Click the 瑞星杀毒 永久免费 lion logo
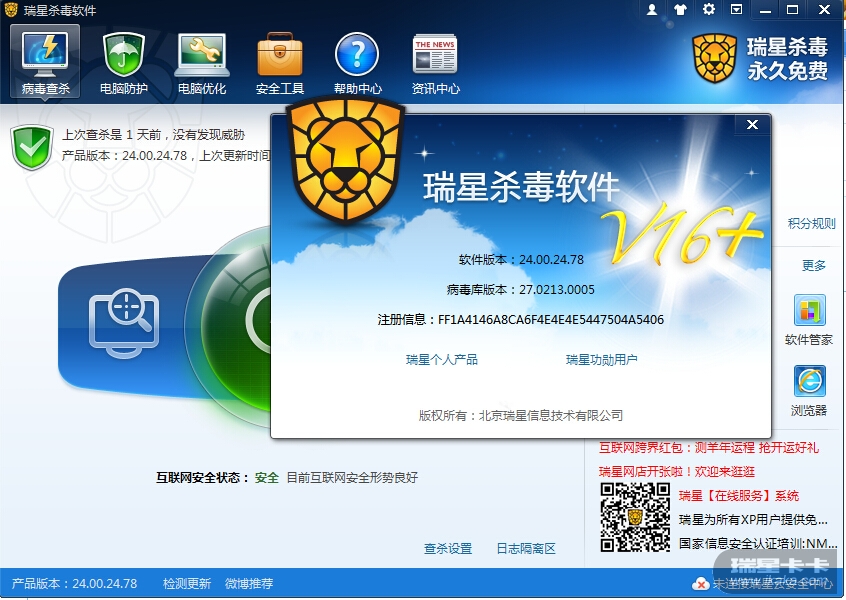 click(x=760, y=58)
